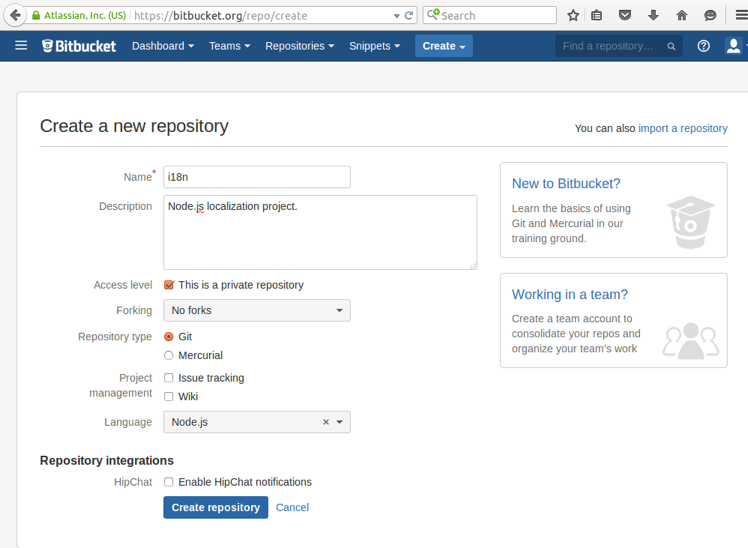Click the Create repository button

pos(215,508)
